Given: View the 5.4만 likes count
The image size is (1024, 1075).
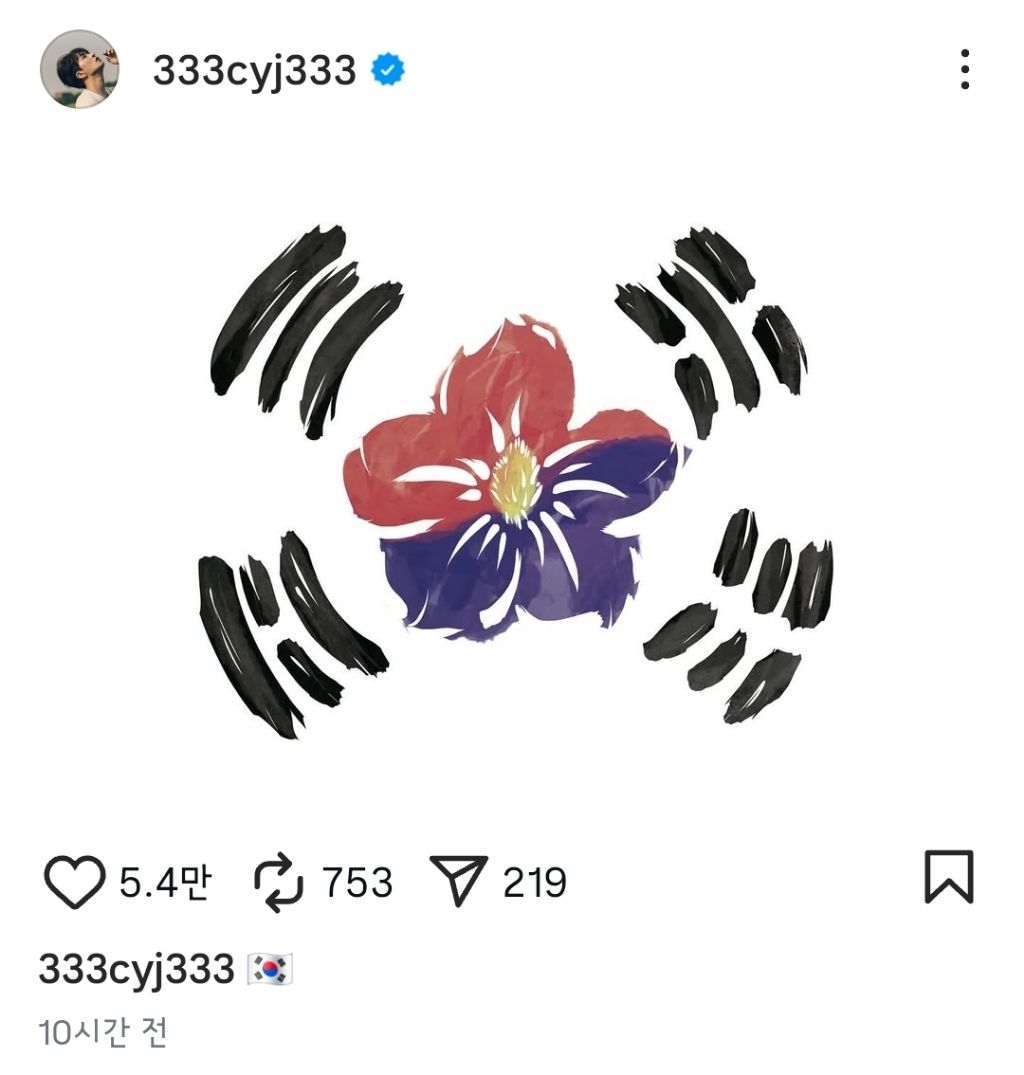Looking at the screenshot, I should [165, 882].
